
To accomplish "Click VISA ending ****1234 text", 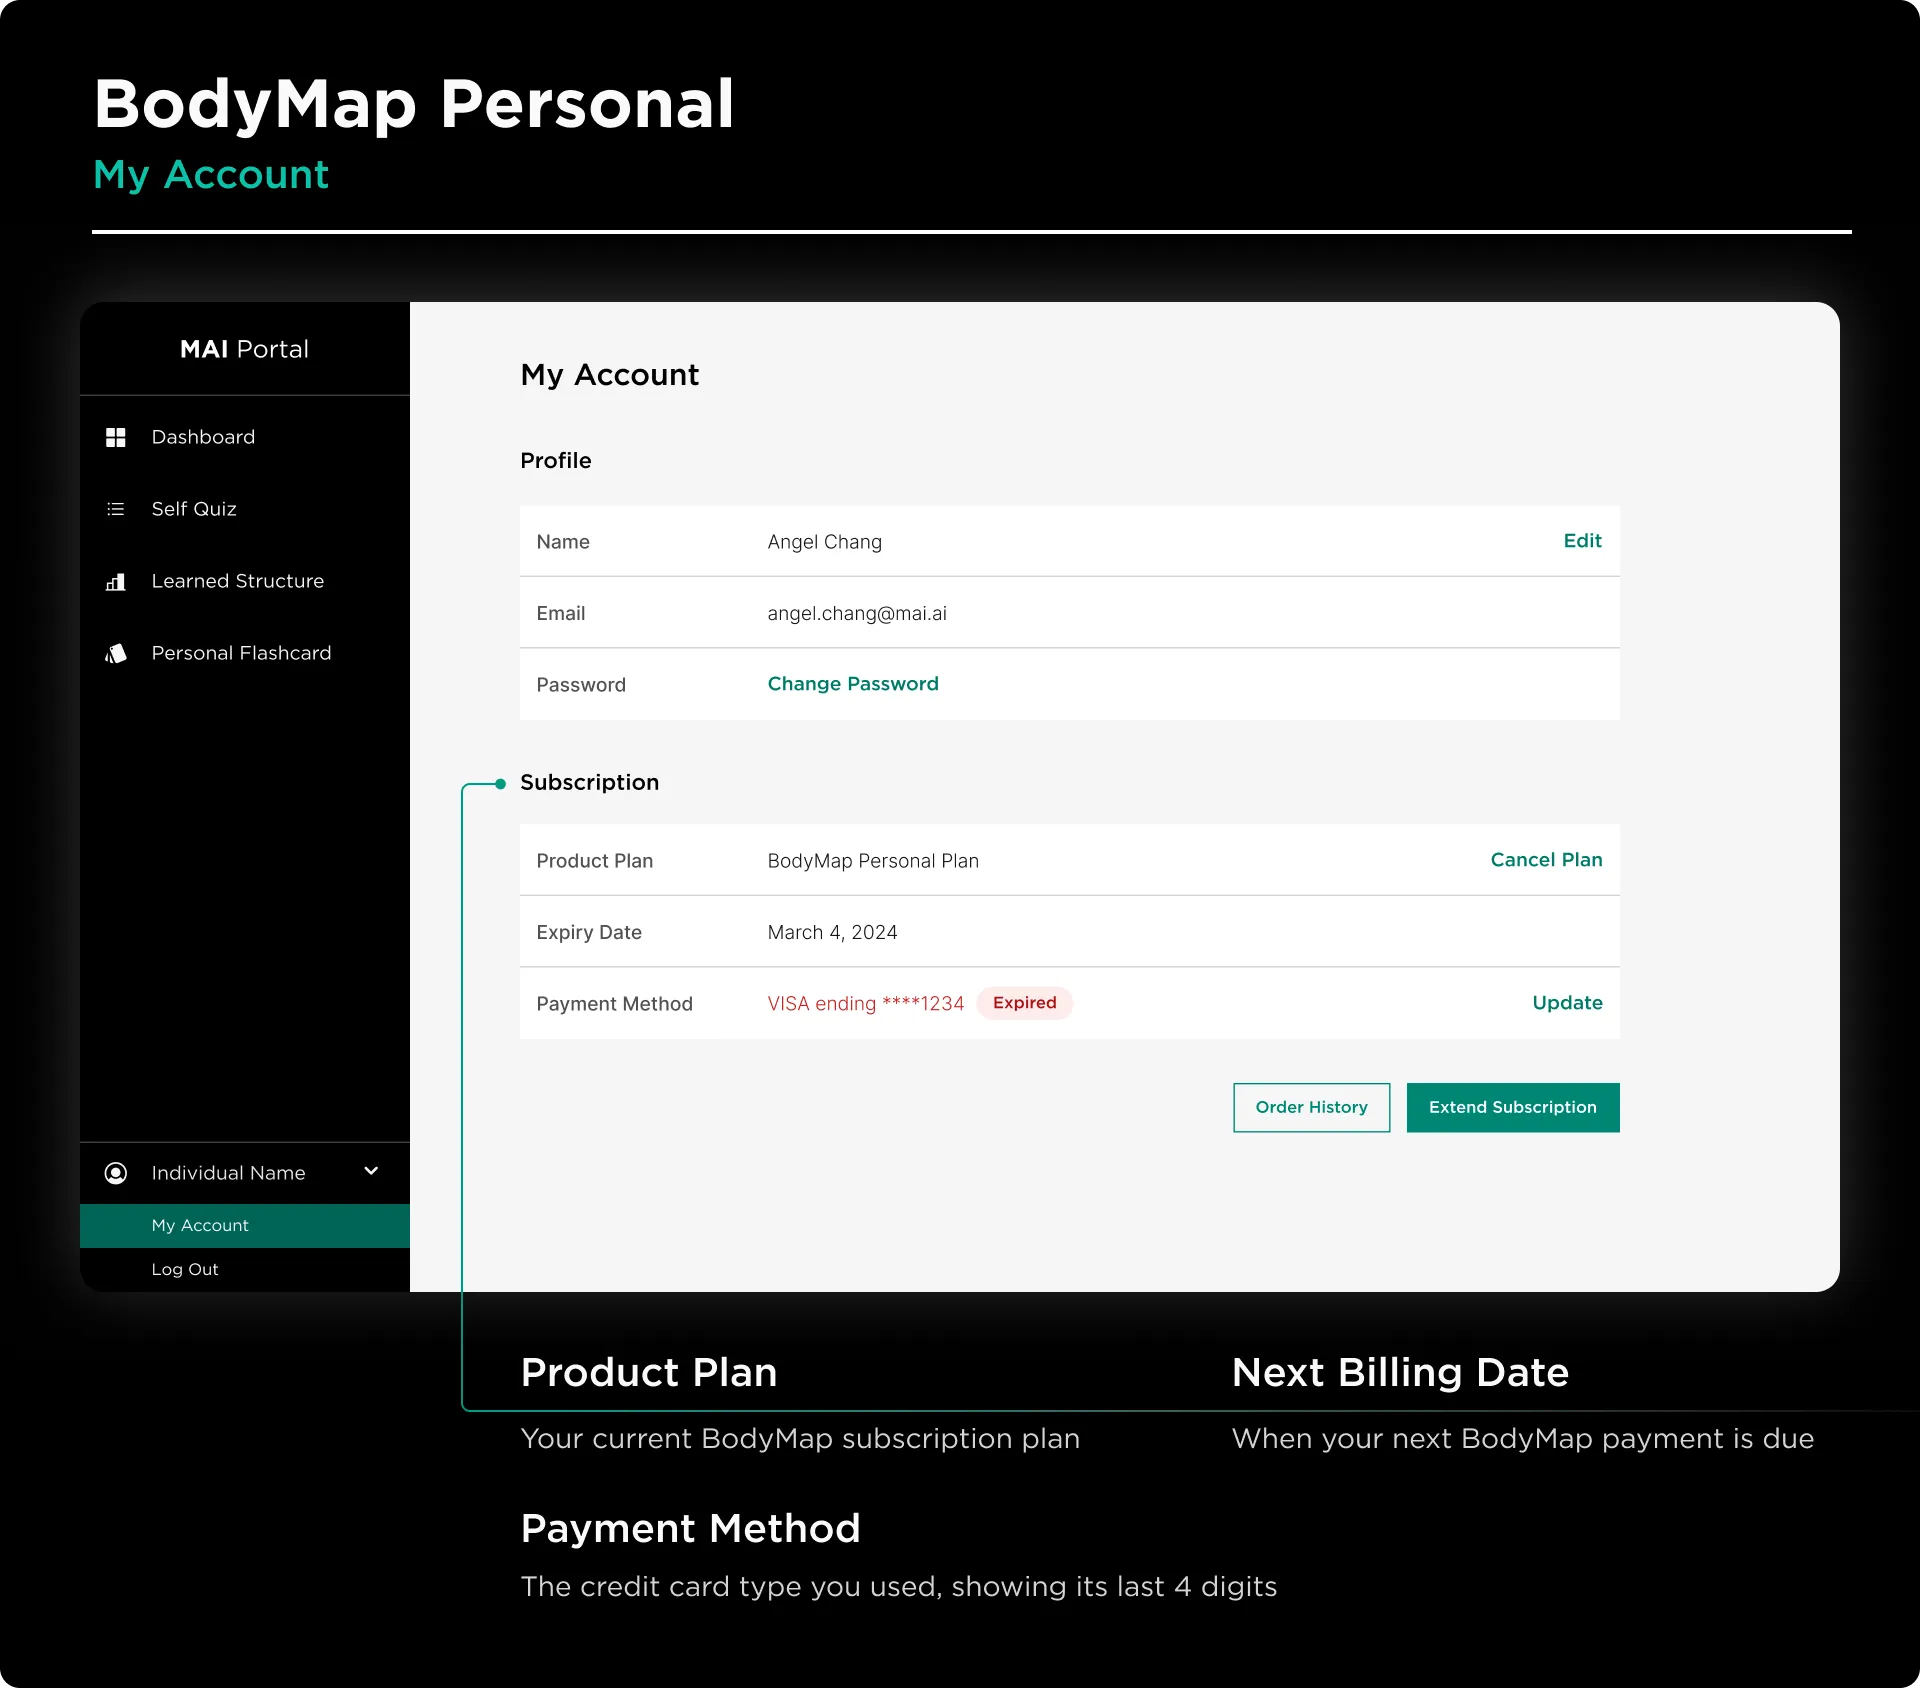I will (x=865, y=1004).
